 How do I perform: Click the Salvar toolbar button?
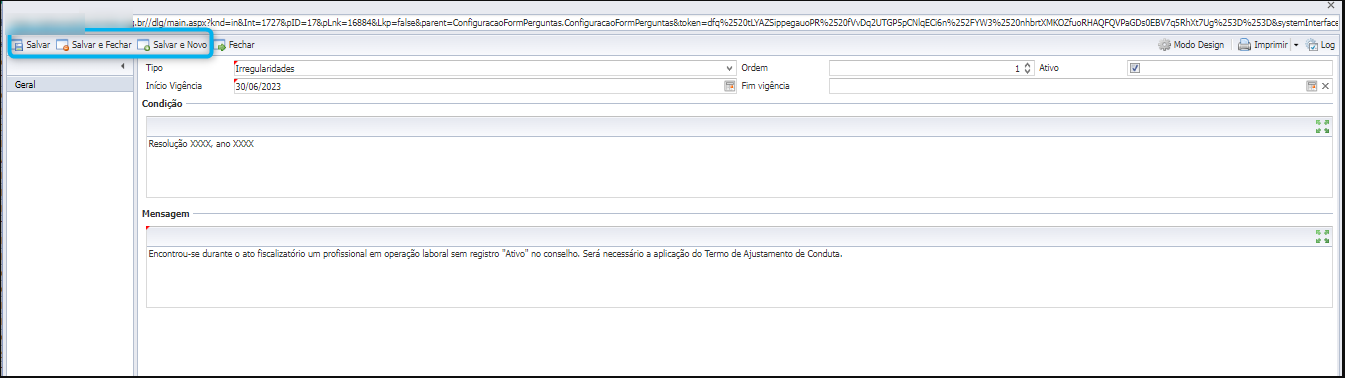point(31,45)
